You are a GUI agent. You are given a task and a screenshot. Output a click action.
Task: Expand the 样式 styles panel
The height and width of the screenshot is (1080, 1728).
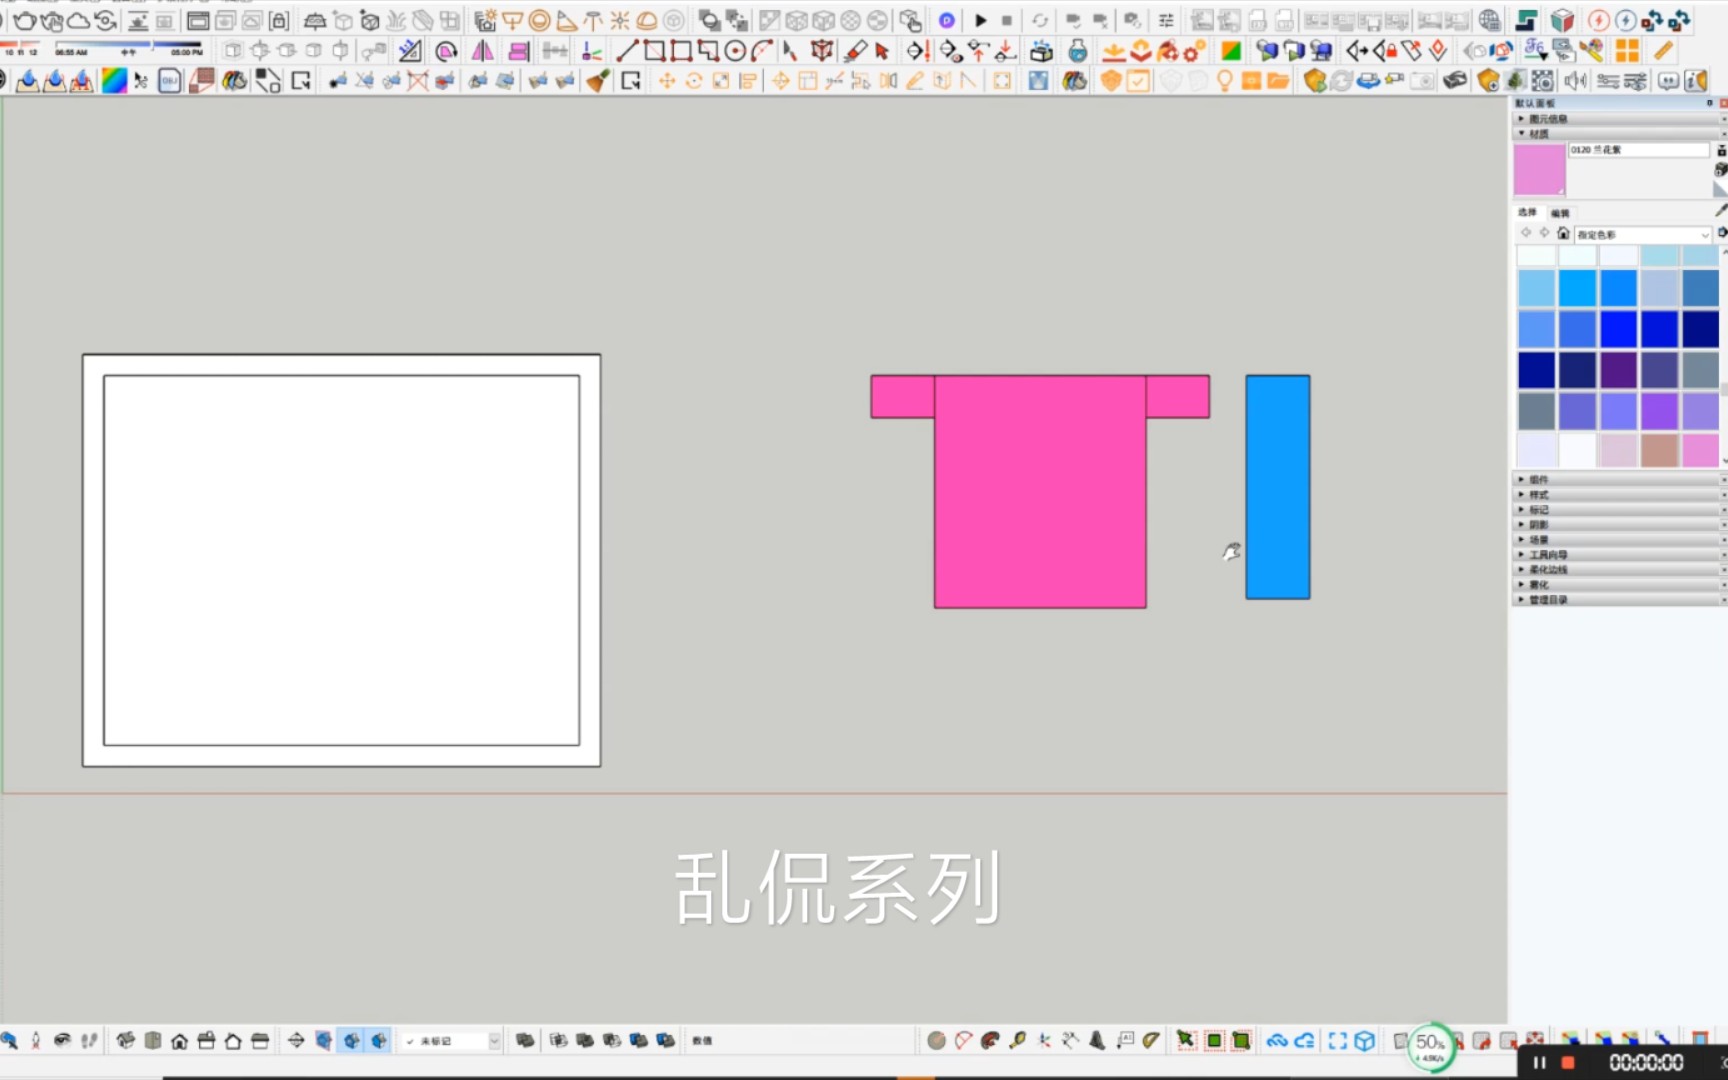tap(1618, 495)
